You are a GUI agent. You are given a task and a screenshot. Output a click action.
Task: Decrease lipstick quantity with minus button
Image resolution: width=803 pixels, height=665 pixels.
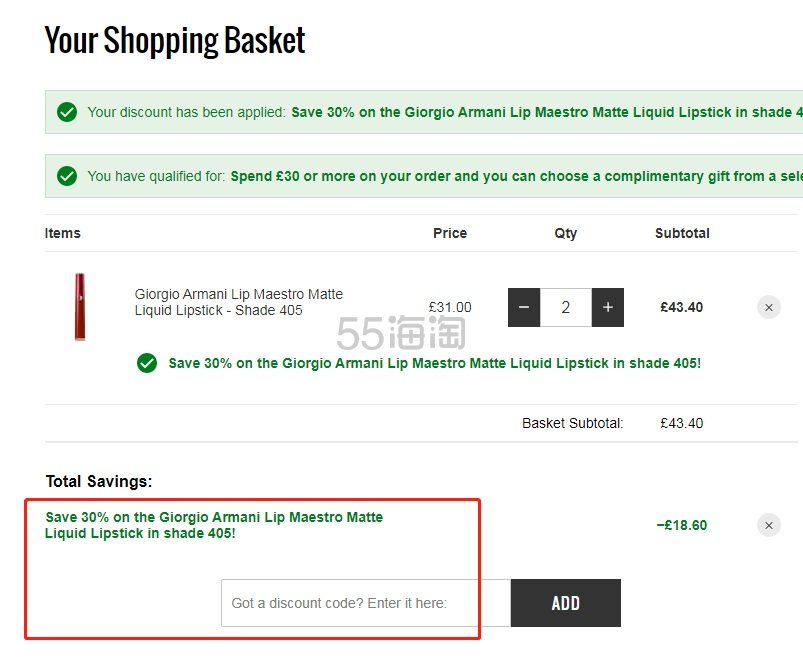pyautogui.click(x=524, y=307)
